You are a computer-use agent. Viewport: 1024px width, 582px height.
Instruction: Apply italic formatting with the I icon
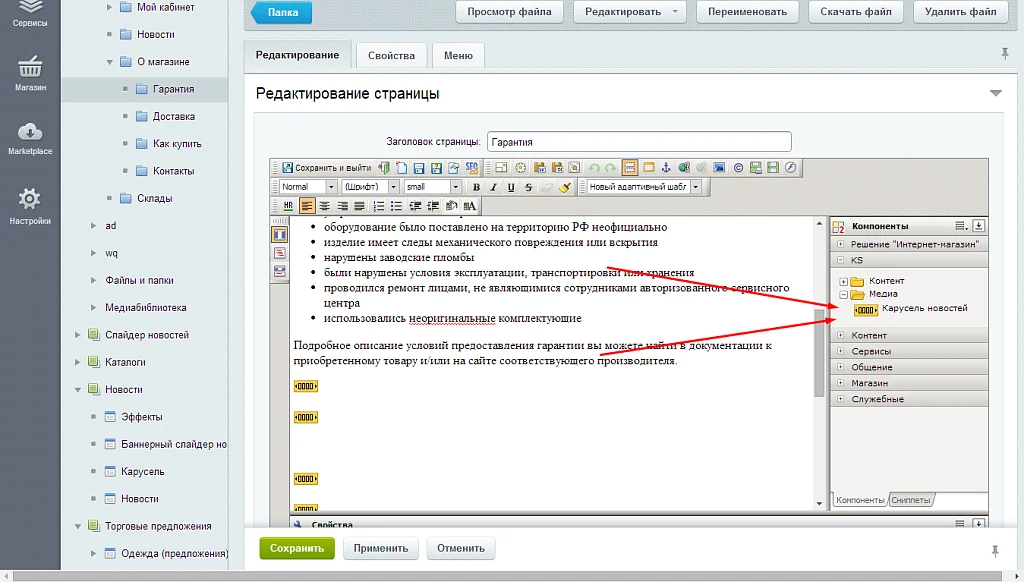pyautogui.click(x=494, y=187)
